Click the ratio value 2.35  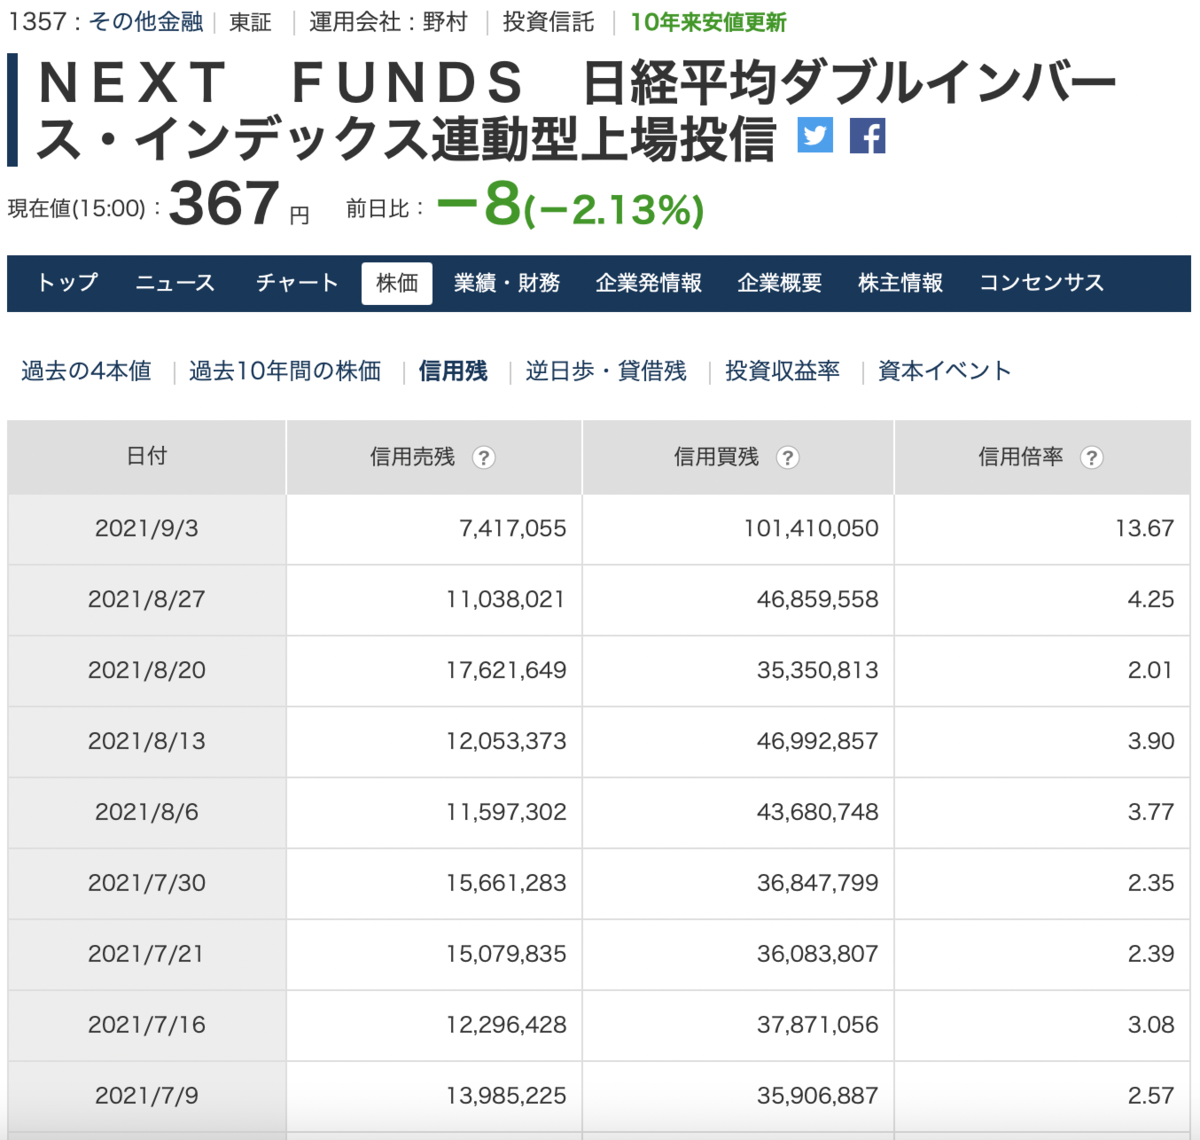click(1151, 884)
